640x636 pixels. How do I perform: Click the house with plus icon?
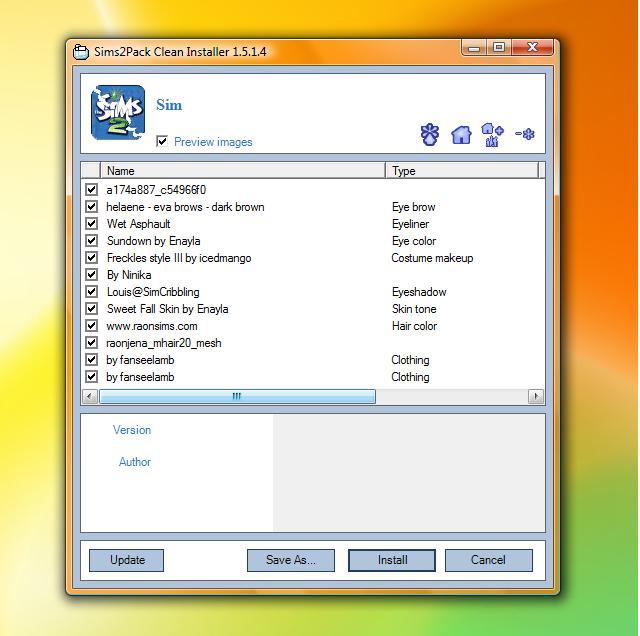(x=492, y=135)
